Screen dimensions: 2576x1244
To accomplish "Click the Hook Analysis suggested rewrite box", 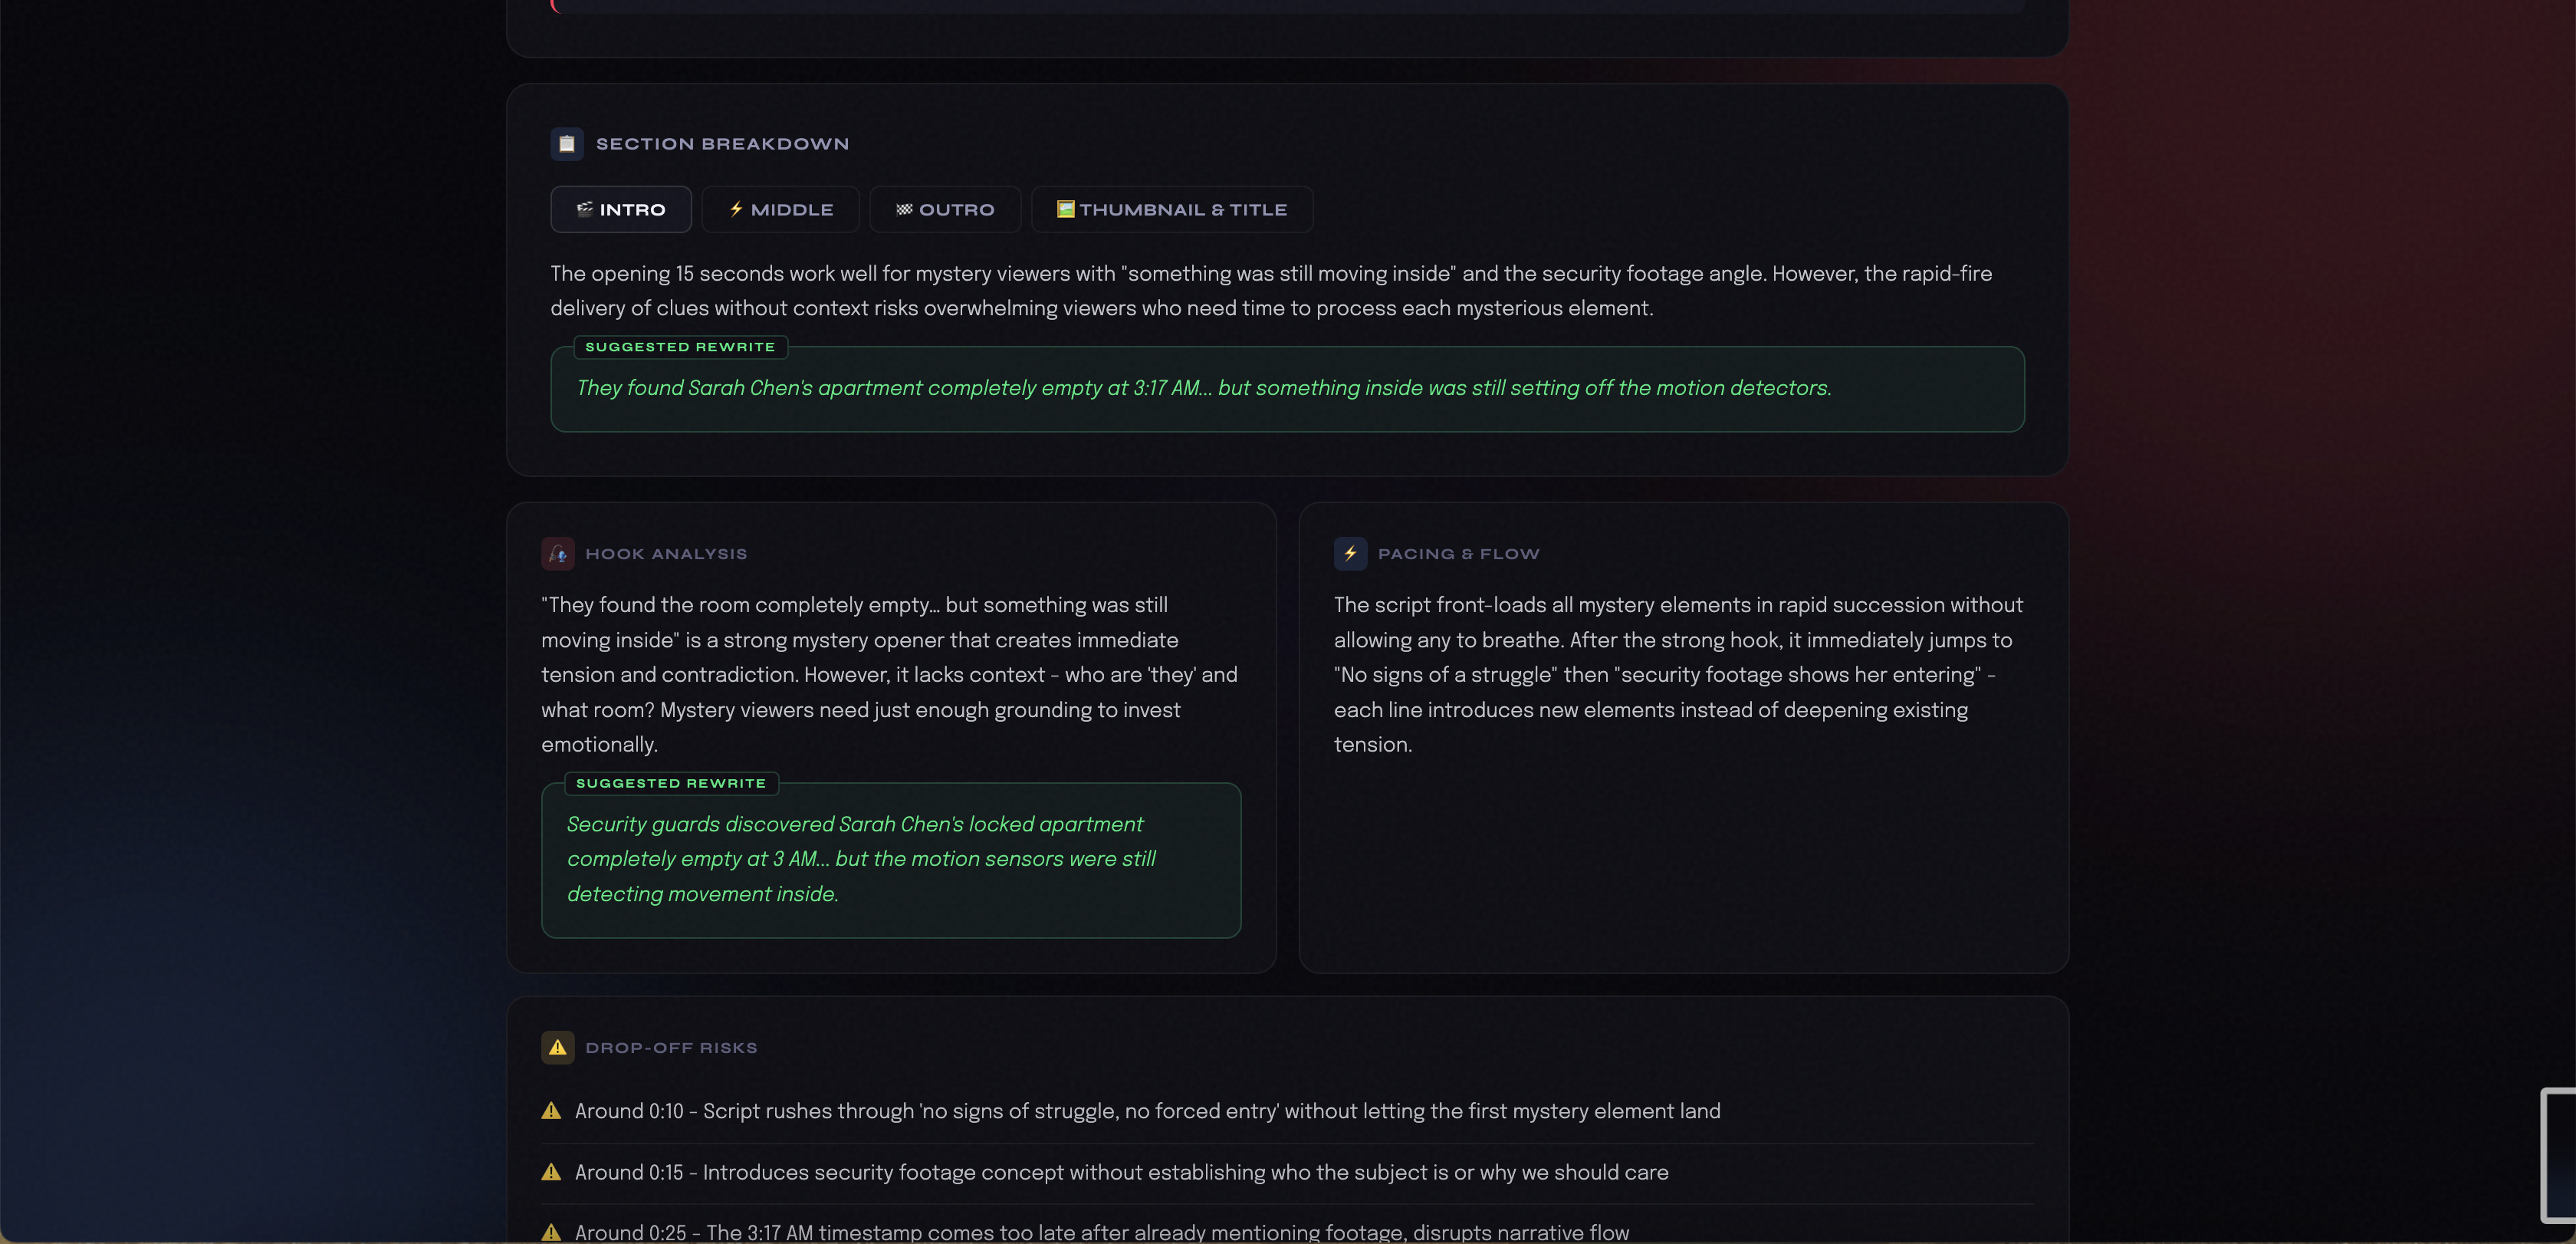I will 890,860.
